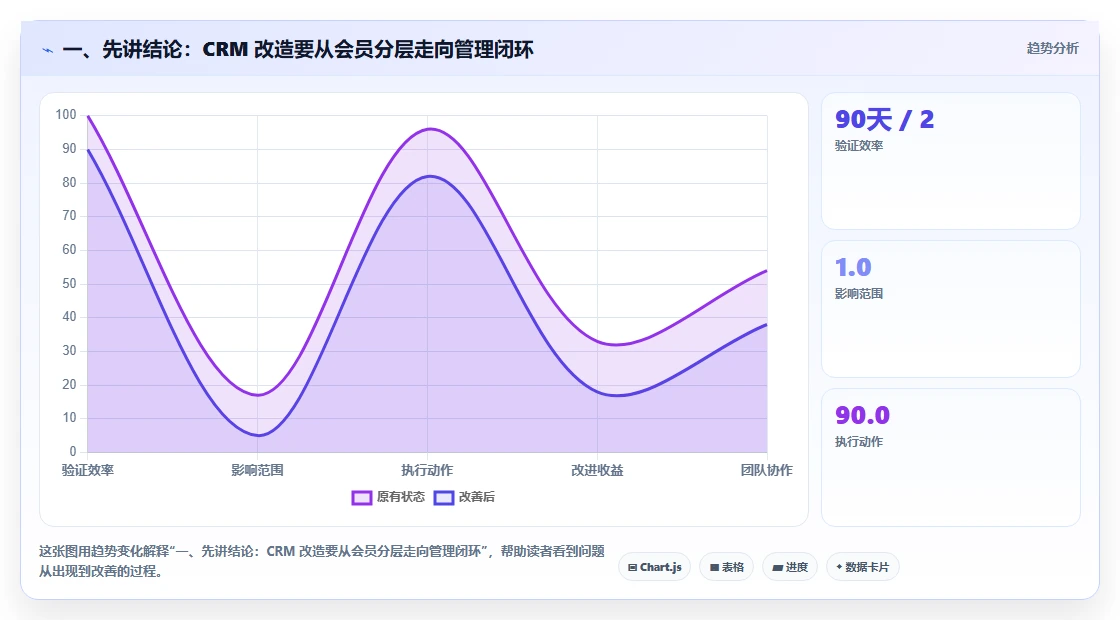Select the Chart.js tag button
The image size is (1120, 620).
(654, 567)
